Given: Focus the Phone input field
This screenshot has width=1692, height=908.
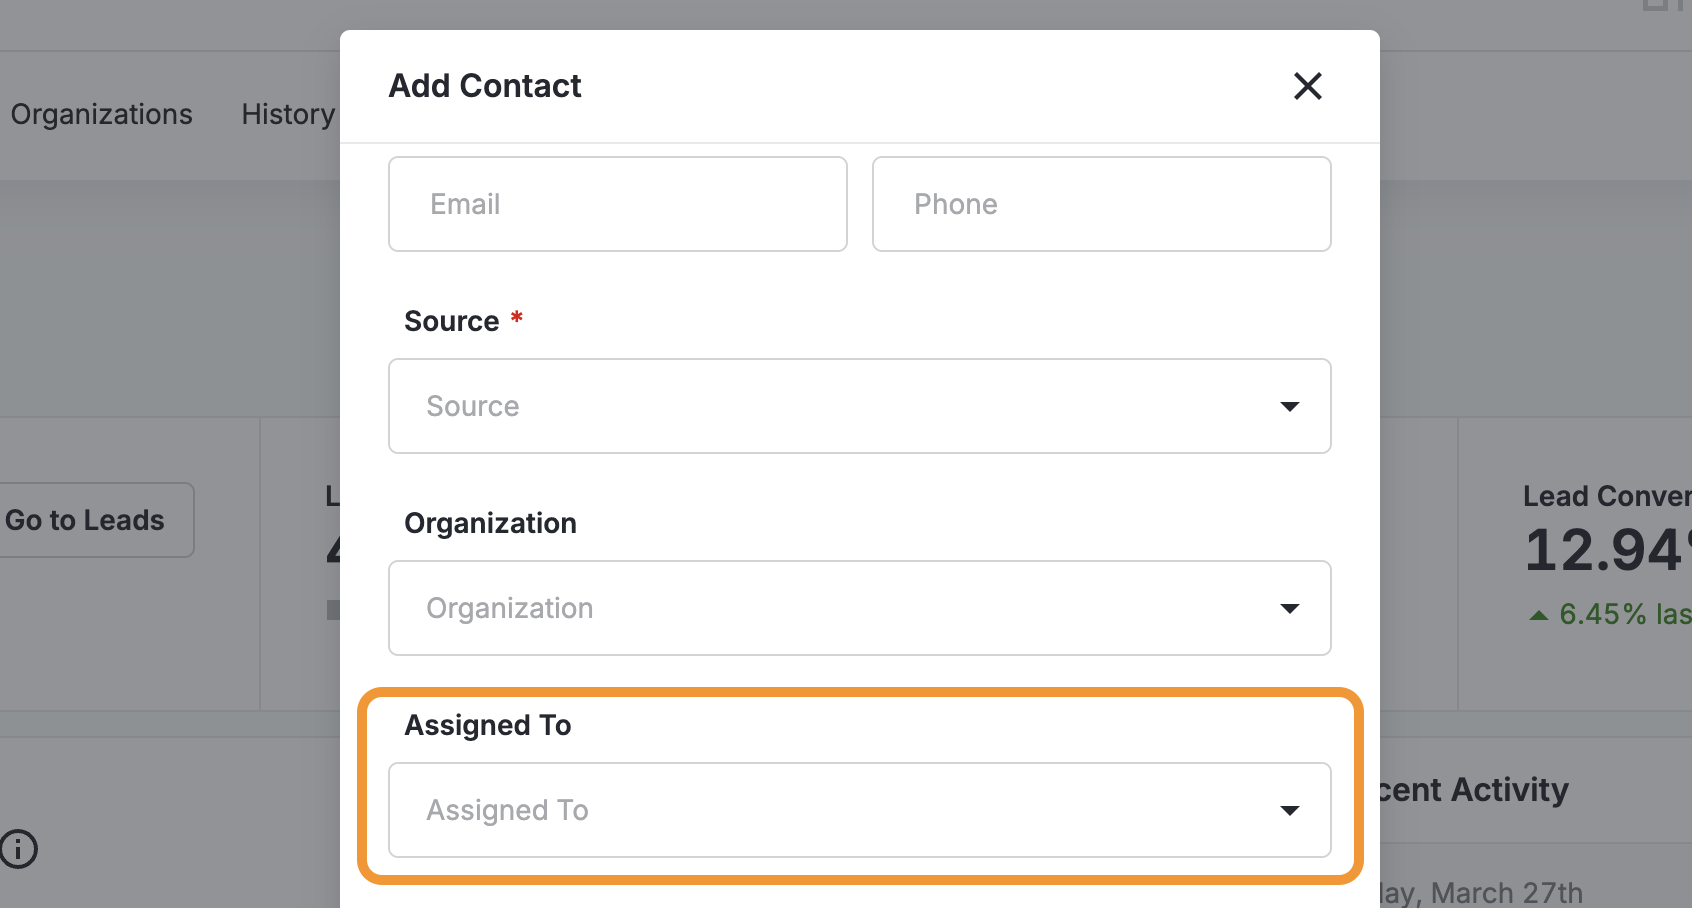Looking at the screenshot, I should click(1101, 204).
